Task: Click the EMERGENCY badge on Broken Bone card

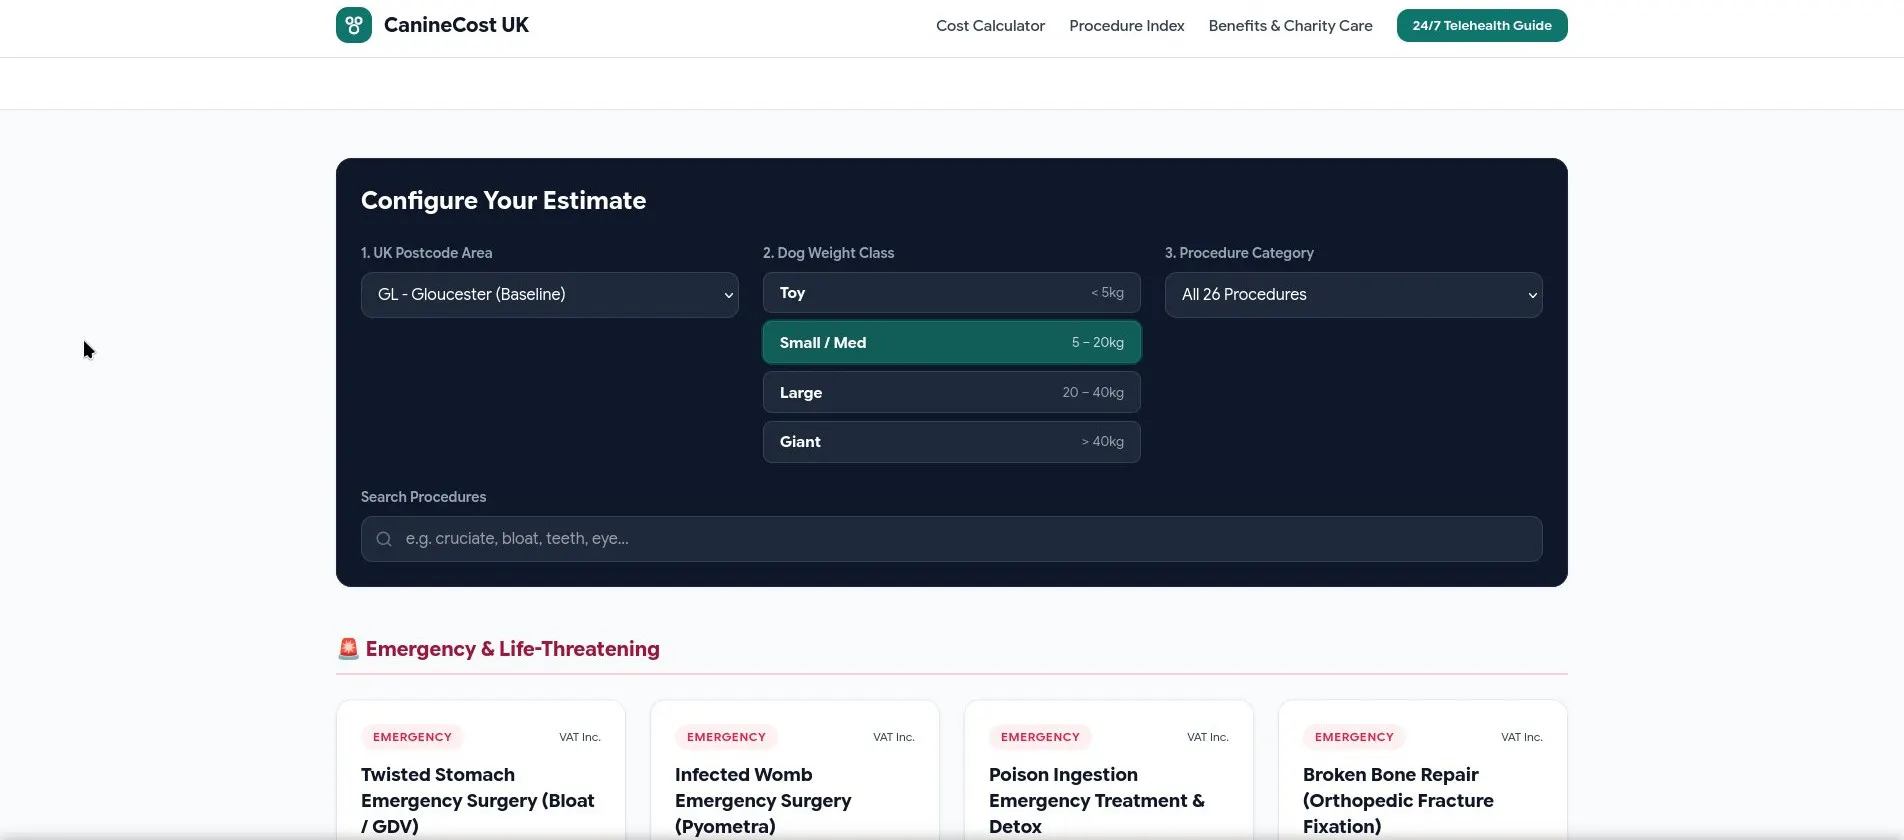Action: [1354, 737]
